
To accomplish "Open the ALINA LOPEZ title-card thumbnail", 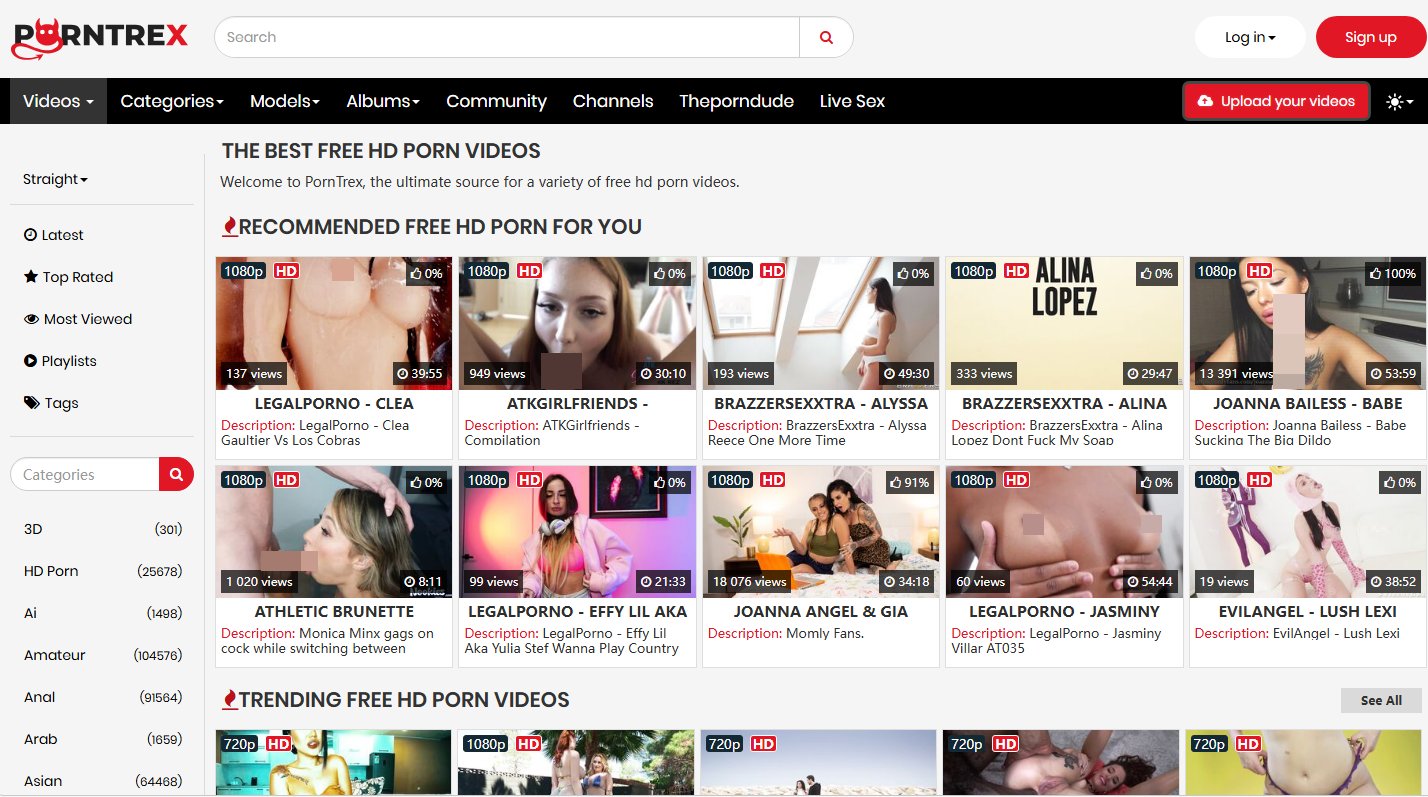I will (x=1064, y=323).
